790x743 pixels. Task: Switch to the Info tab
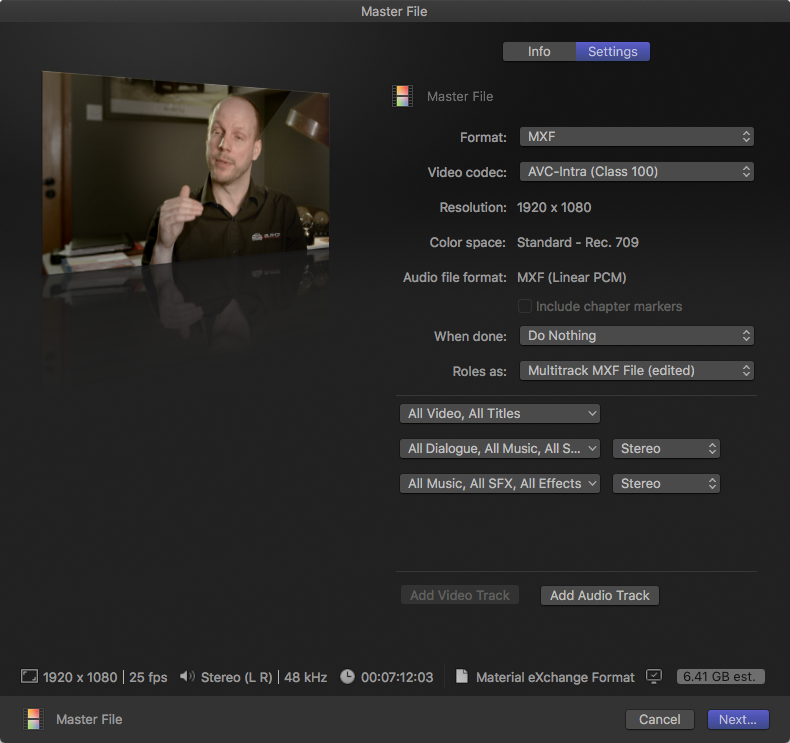pyautogui.click(x=539, y=51)
